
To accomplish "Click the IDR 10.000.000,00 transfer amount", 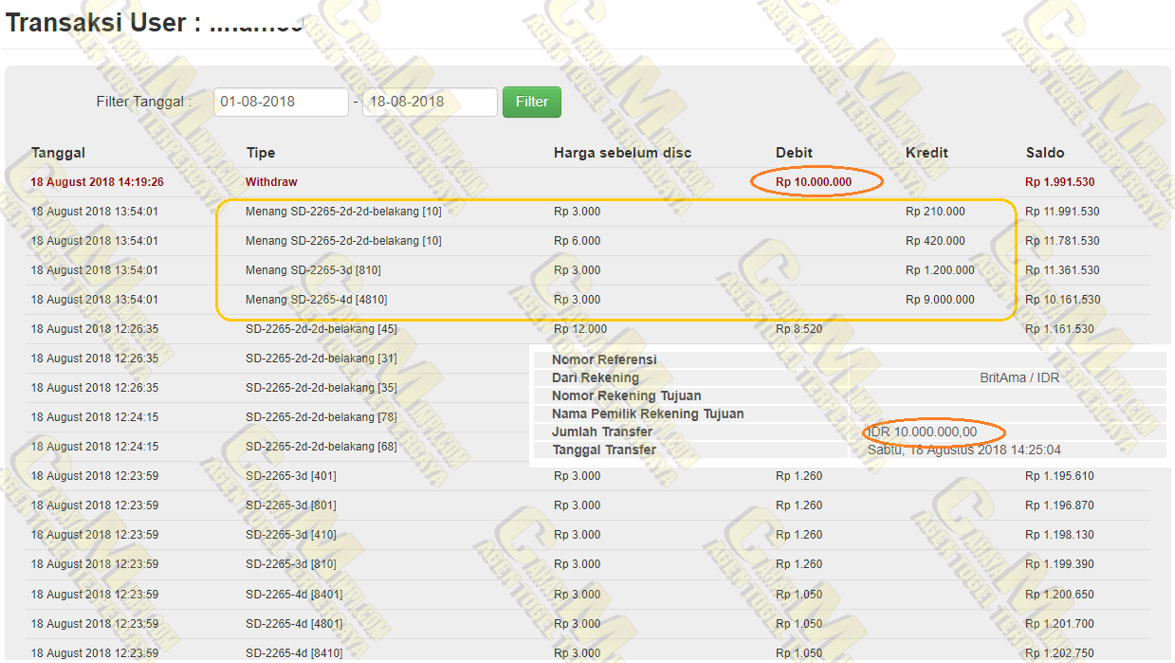I will [922, 432].
